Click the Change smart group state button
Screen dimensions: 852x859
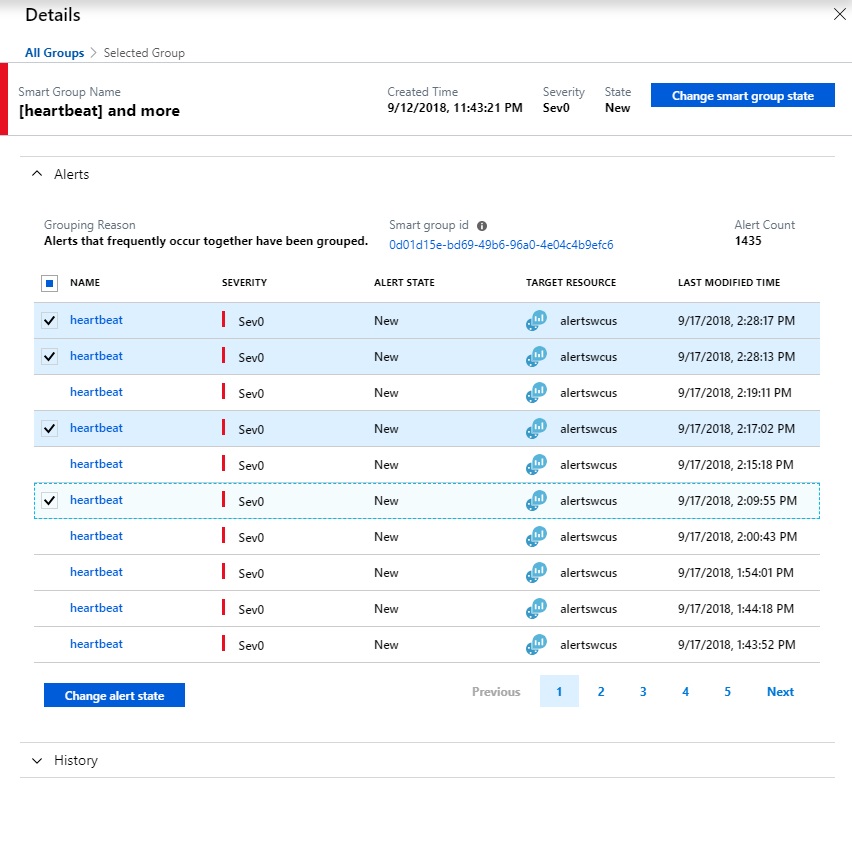pos(742,96)
